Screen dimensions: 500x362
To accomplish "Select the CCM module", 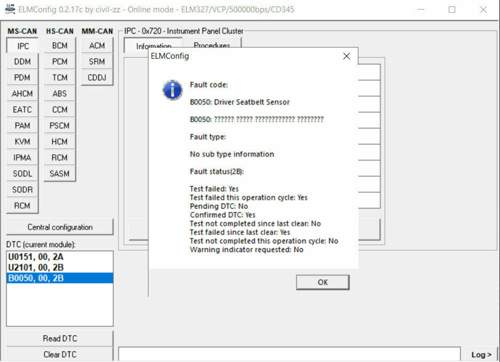I will [60, 110].
